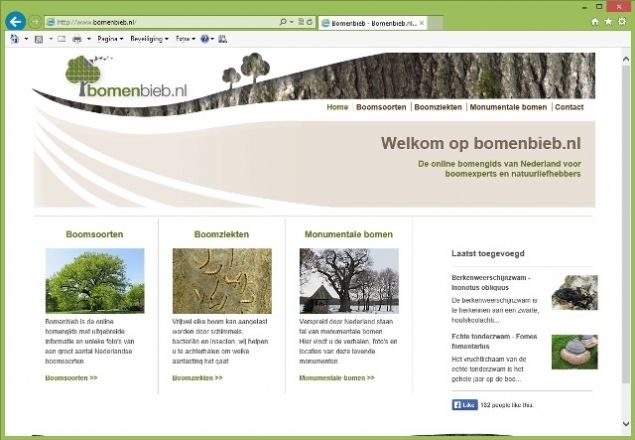Click the browser Back arrow button
635x440 pixels.
[15, 21]
